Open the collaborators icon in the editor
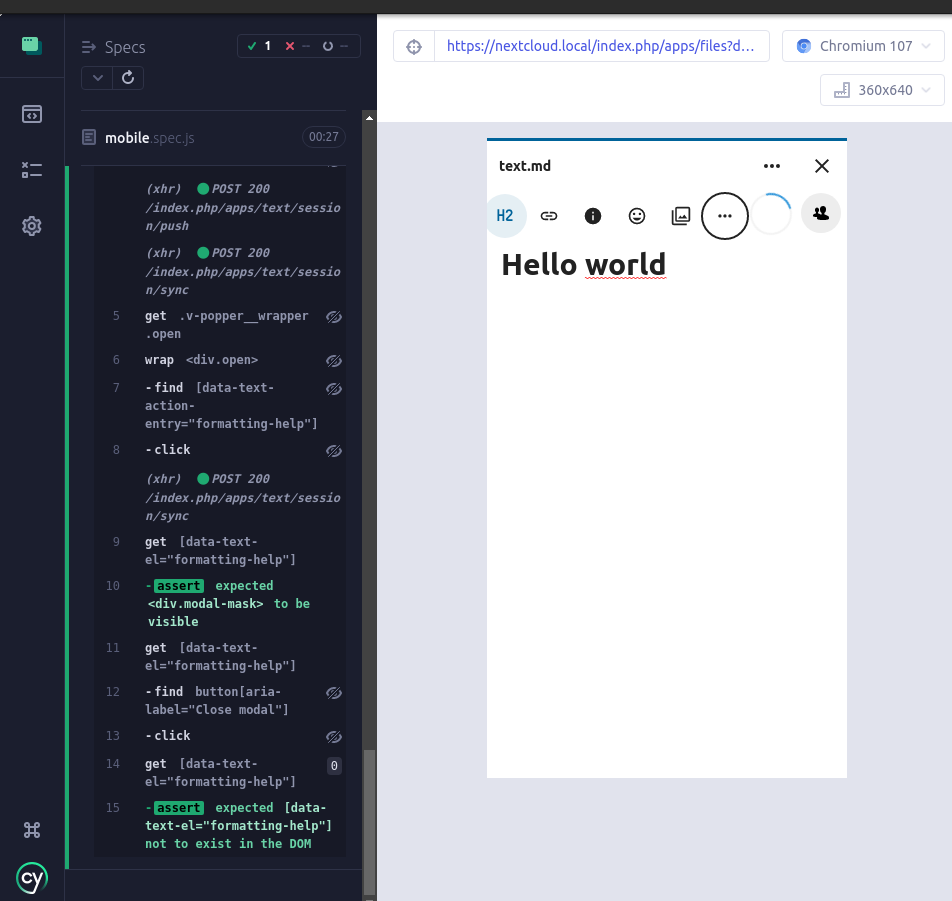Image resolution: width=952 pixels, height=901 pixels. 820,213
